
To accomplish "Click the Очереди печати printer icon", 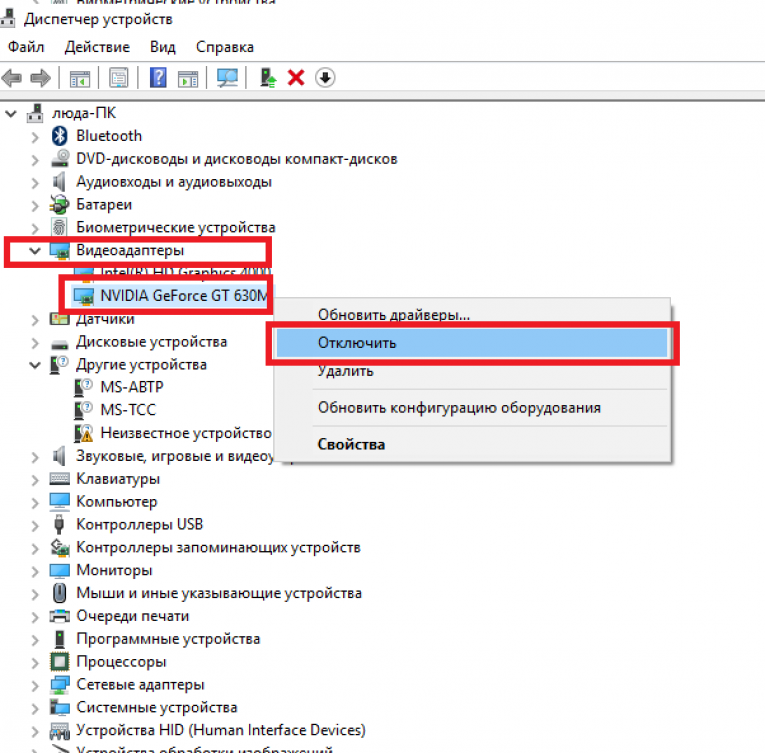I will 60,616.
